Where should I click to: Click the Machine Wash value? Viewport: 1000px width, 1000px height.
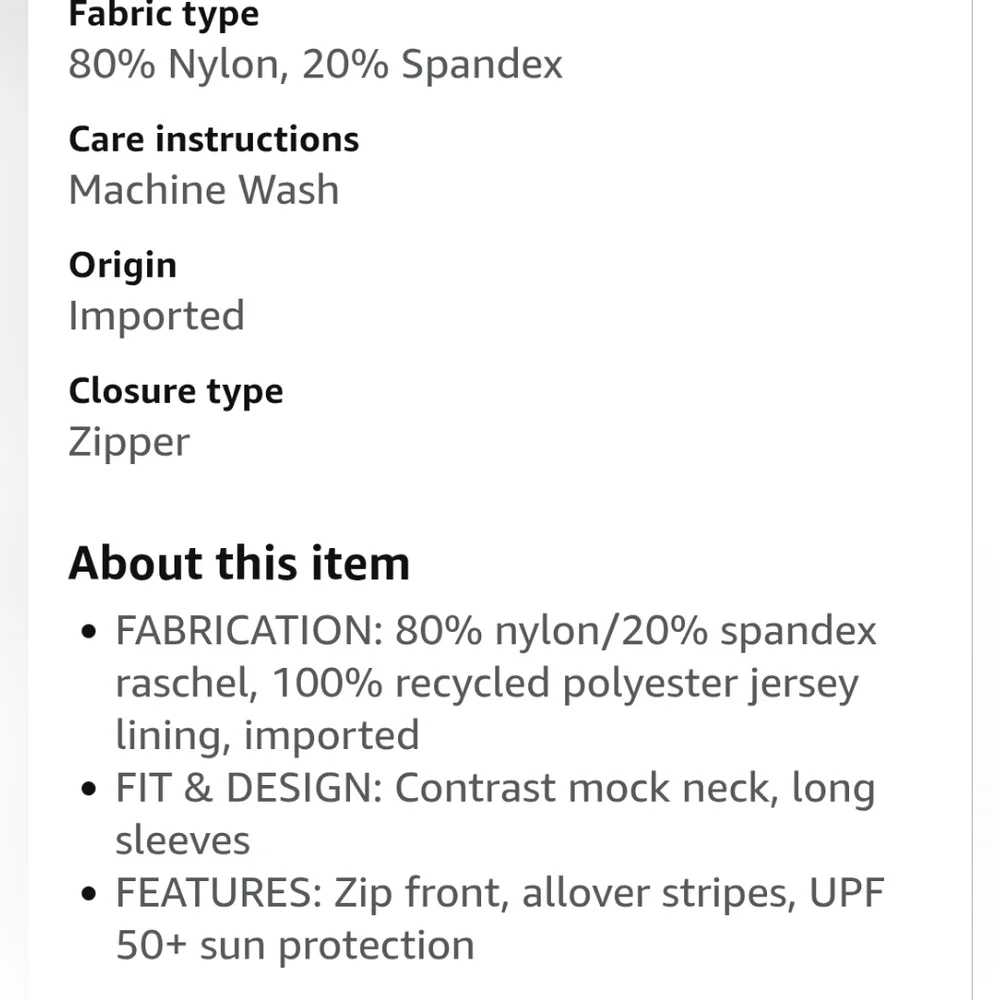204,189
